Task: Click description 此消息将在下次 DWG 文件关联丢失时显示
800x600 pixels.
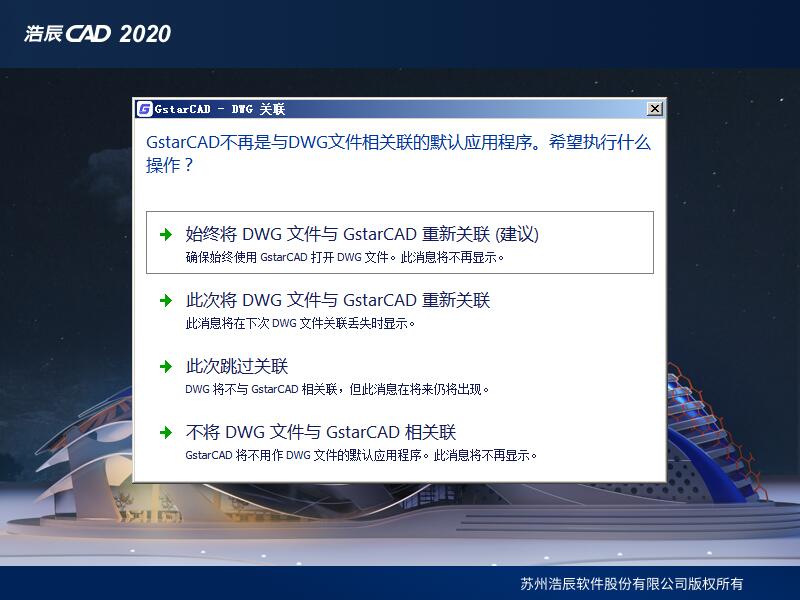Action: tap(300, 323)
